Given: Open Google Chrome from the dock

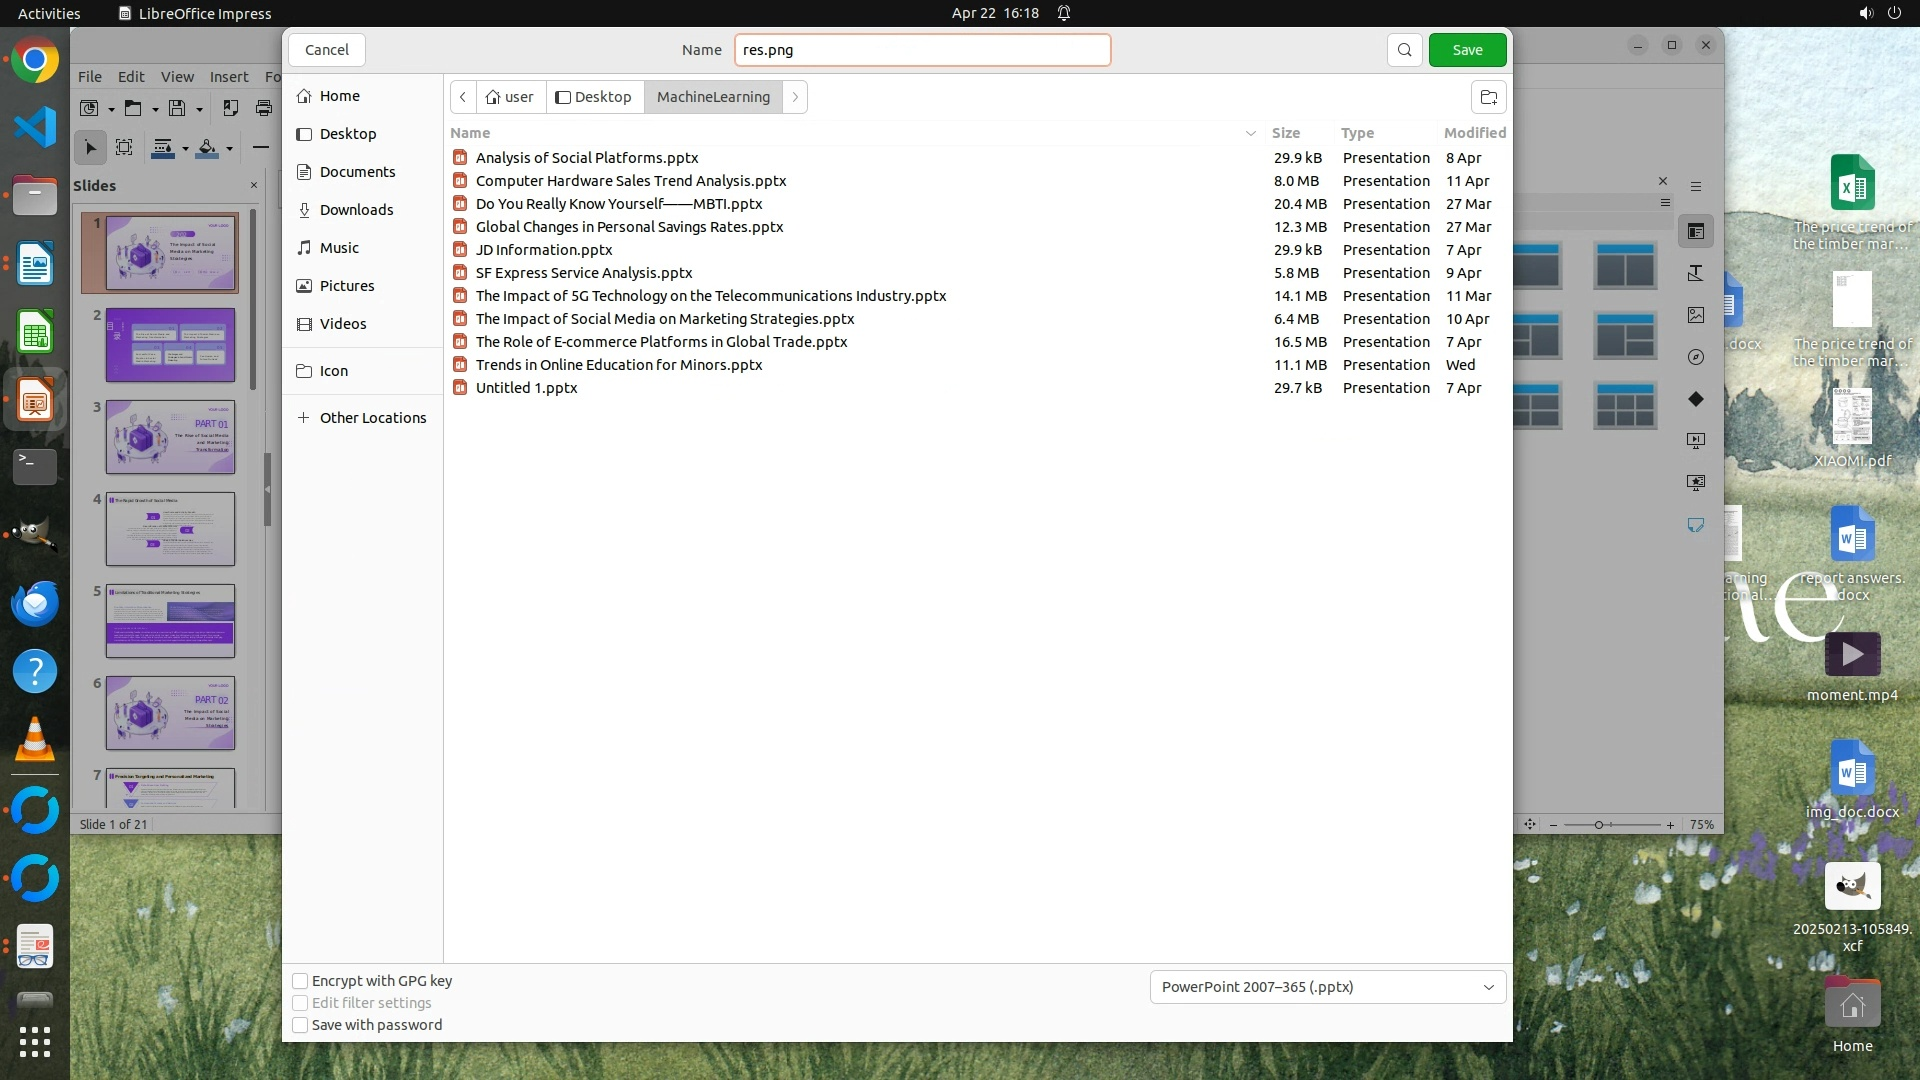Looking at the screenshot, I should 35,61.
